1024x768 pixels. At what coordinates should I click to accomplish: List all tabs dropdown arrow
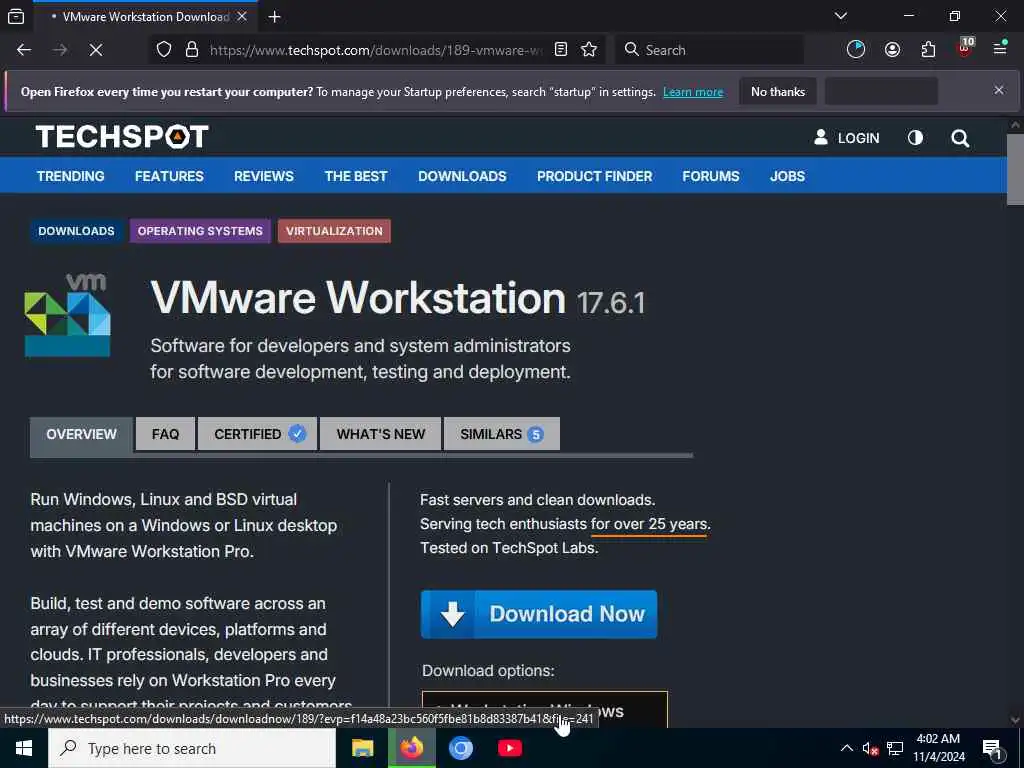(841, 16)
